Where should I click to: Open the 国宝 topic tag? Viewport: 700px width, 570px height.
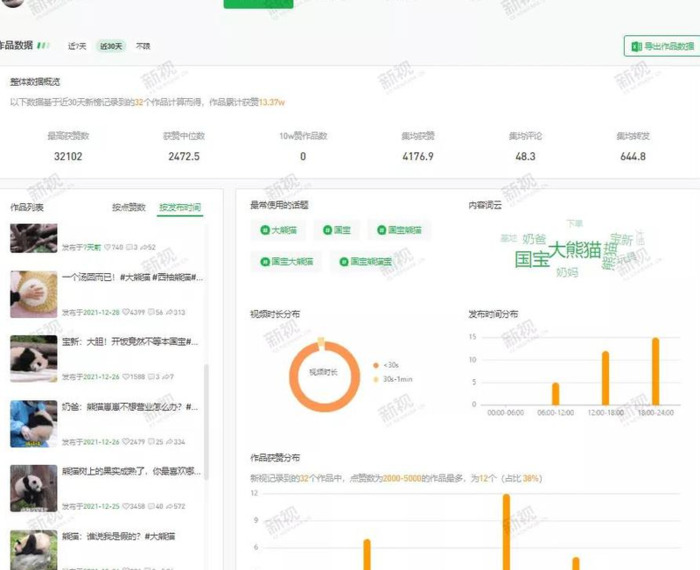(x=336, y=230)
